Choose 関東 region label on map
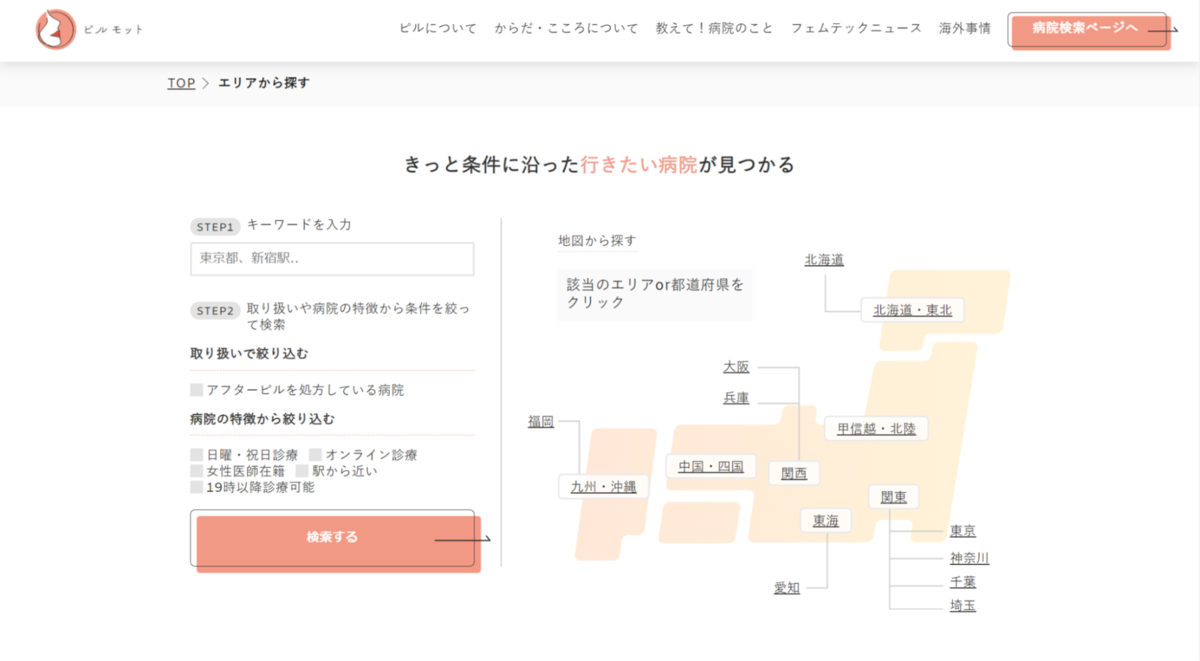 893,497
